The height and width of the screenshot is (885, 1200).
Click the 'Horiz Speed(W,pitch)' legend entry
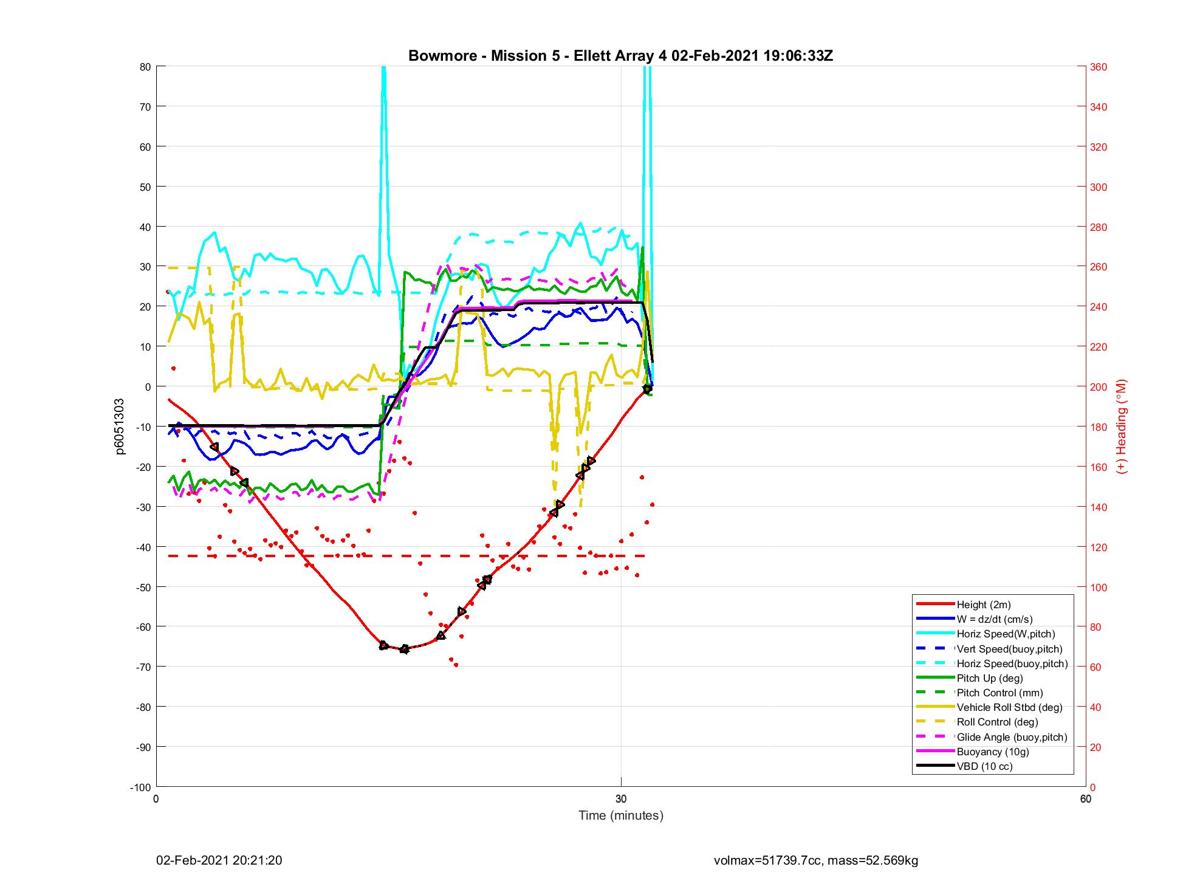pyautogui.click(x=985, y=634)
